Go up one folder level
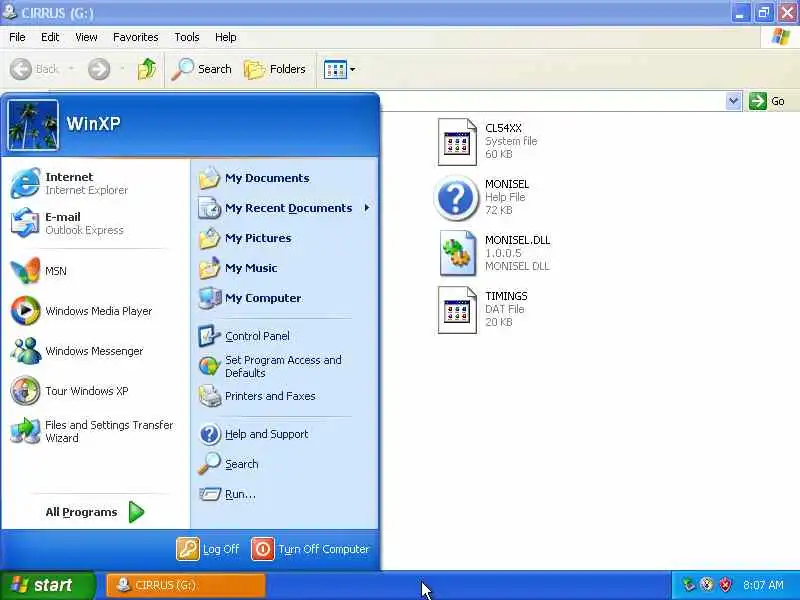This screenshot has width=800, height=600. point(147,69)
